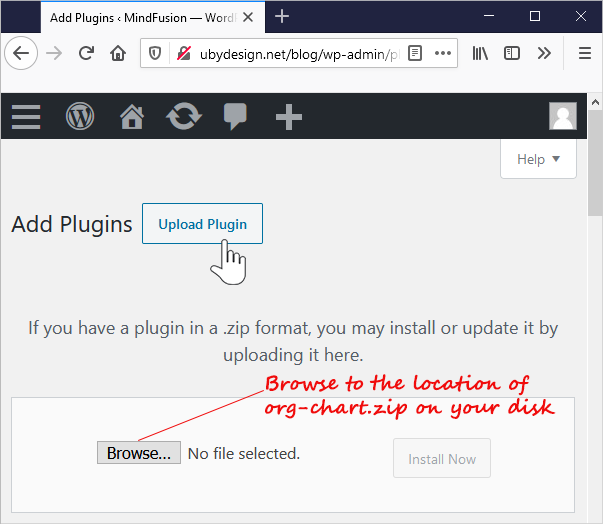Click the vertical scrollbar thumb

coord(595,163)
